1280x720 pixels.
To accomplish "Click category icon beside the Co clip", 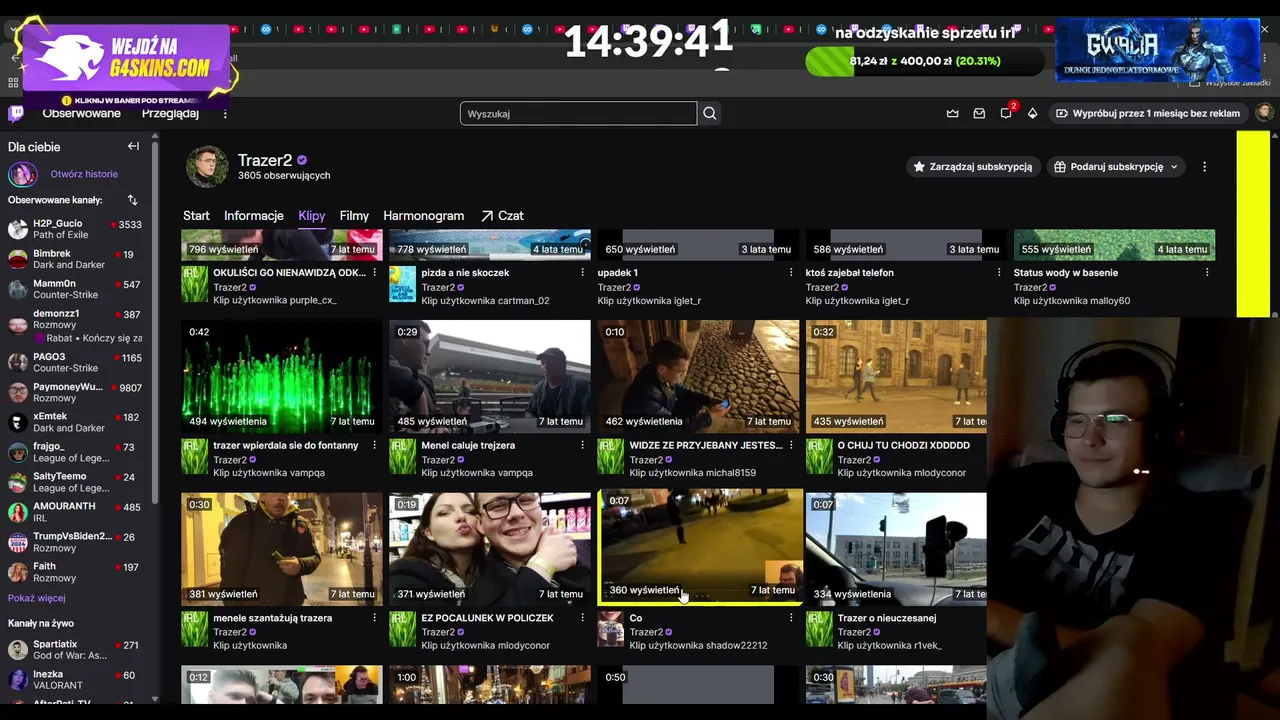I will 610,629.
